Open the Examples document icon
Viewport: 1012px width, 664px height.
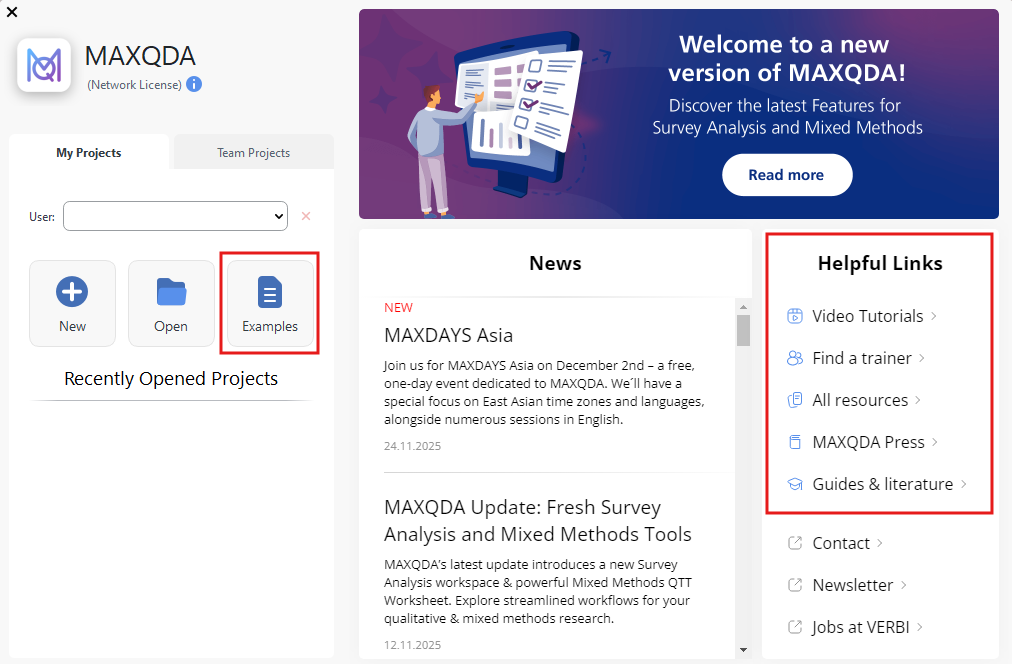click(x=270, y=292)
